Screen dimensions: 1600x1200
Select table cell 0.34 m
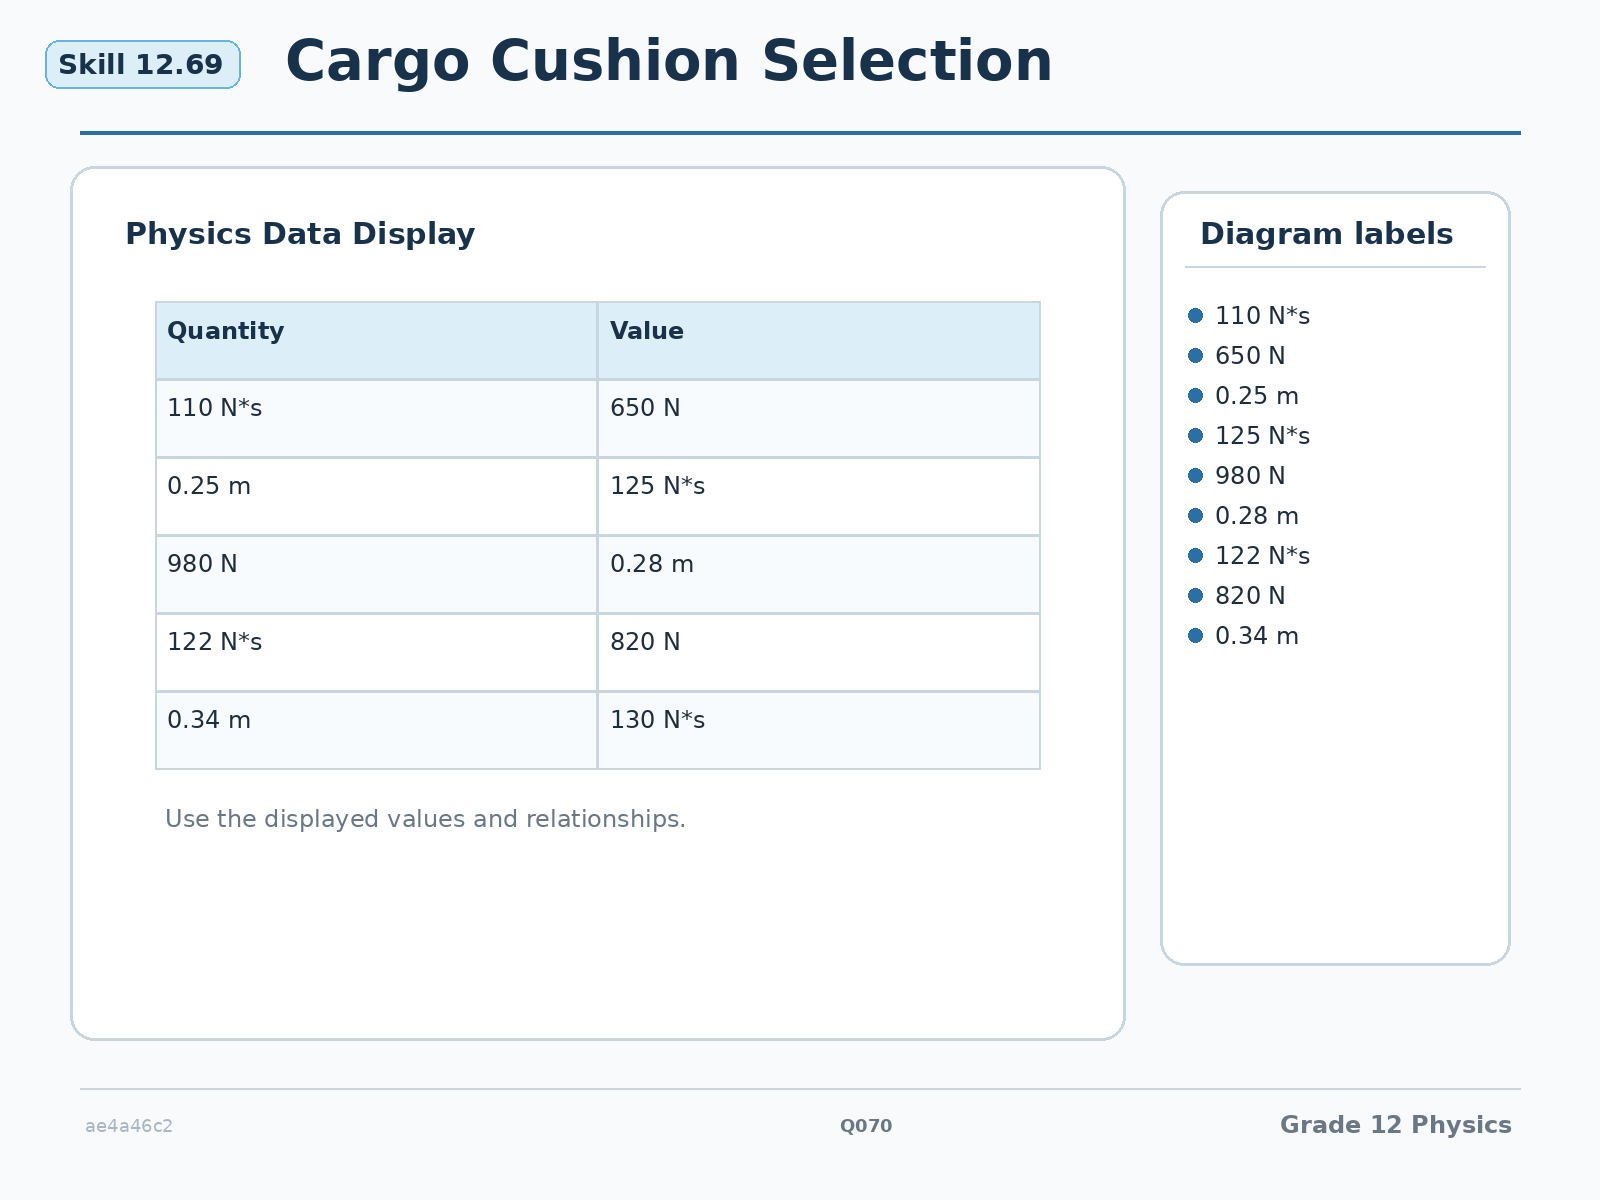(377, 731)
